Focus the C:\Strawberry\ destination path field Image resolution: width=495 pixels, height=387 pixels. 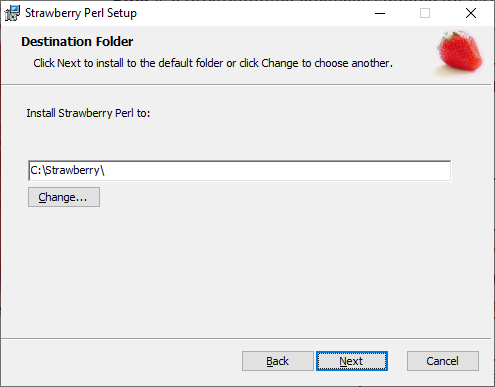click(x=239, y=171)
